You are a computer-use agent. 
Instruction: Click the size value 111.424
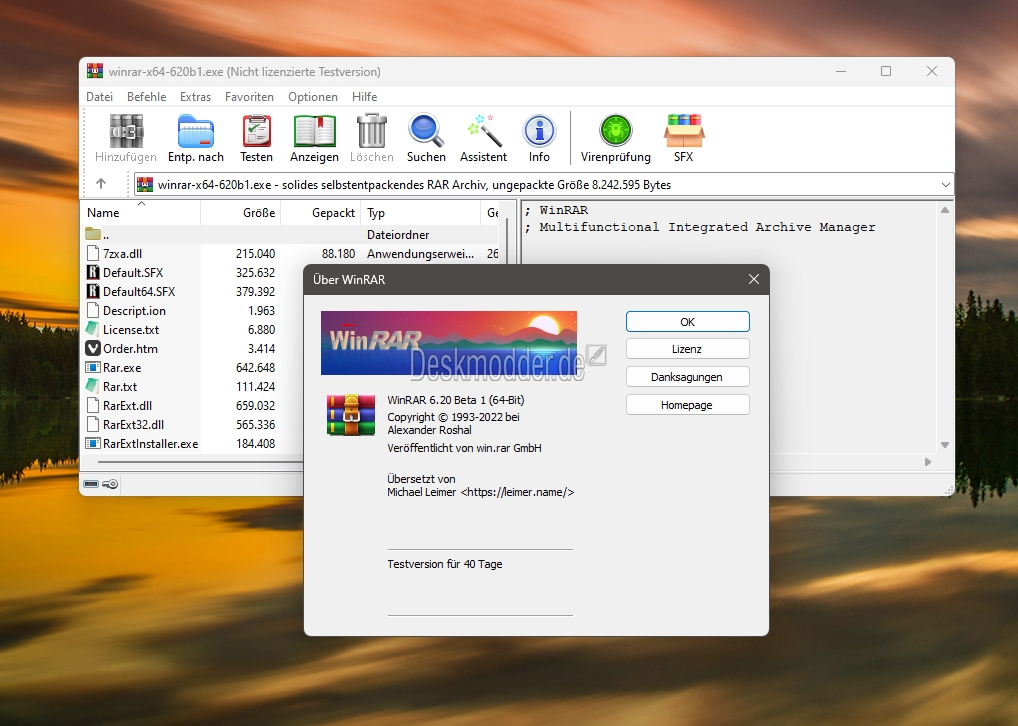(256, 386)
